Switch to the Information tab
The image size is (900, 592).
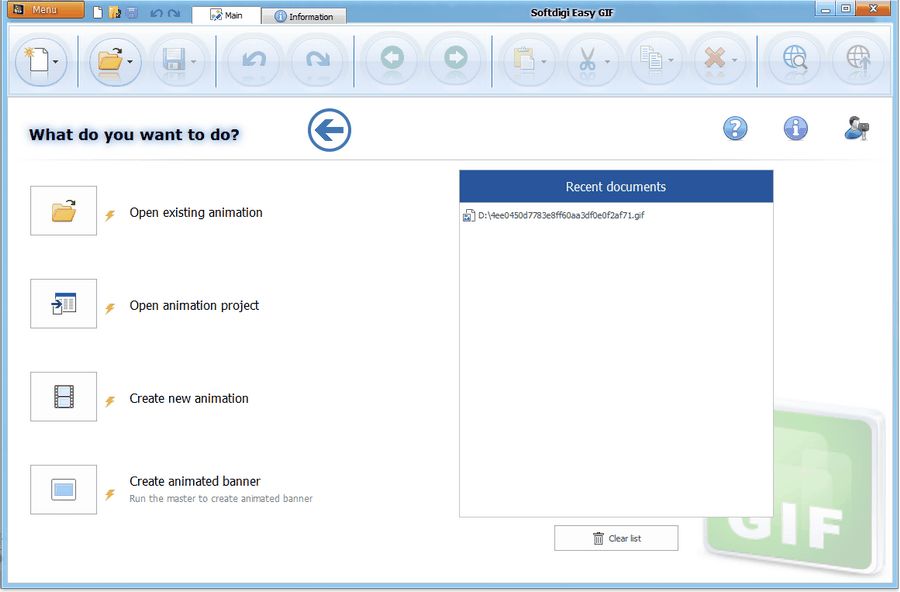[304, 16]
